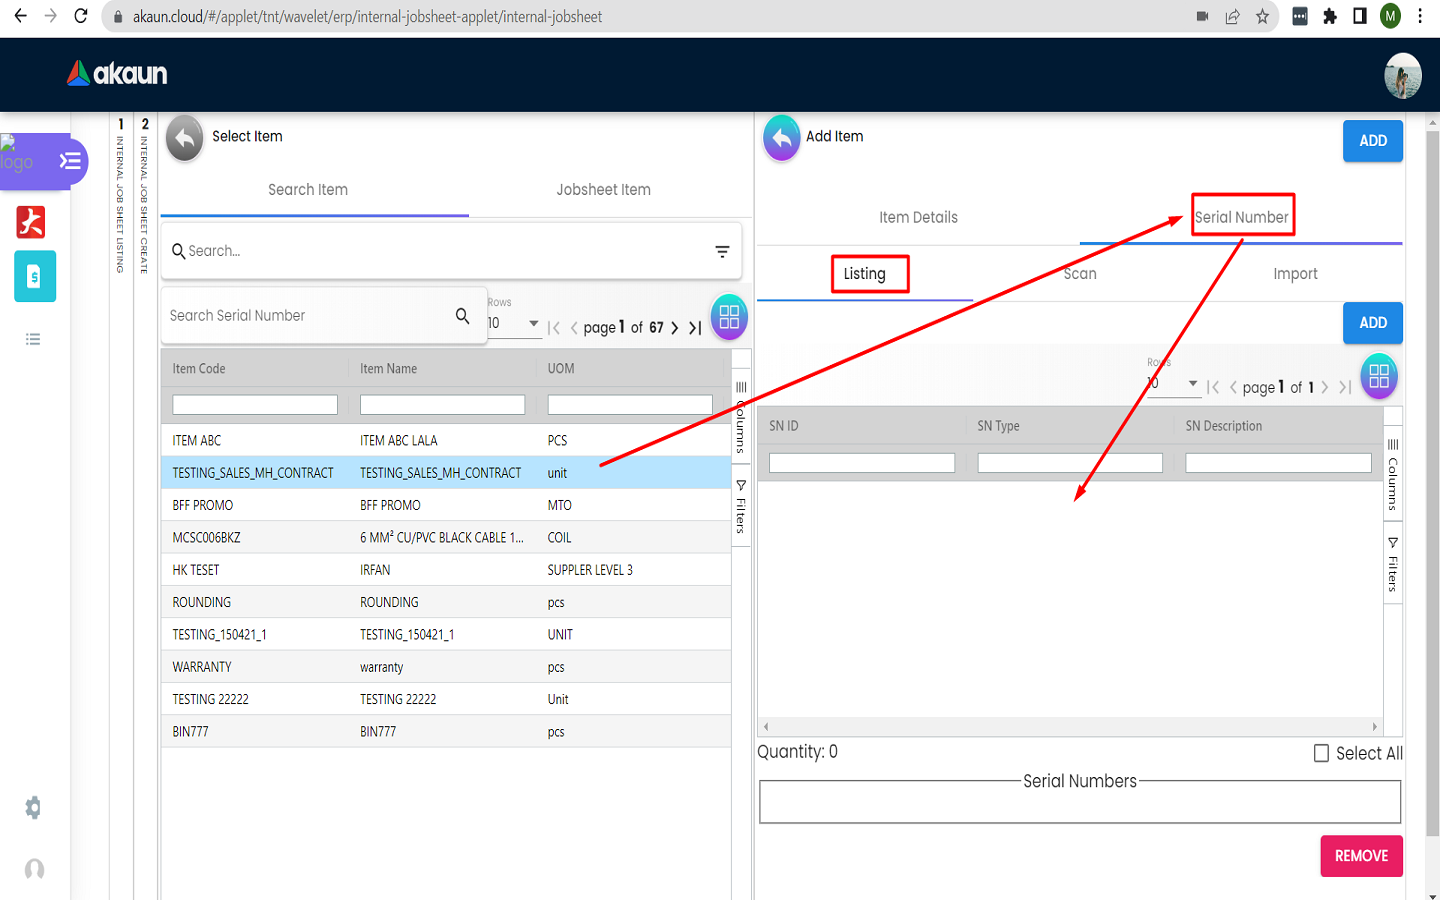Click the SN ID filter input field
Viewport: 1440px width, 900px height.
[861, 463]
